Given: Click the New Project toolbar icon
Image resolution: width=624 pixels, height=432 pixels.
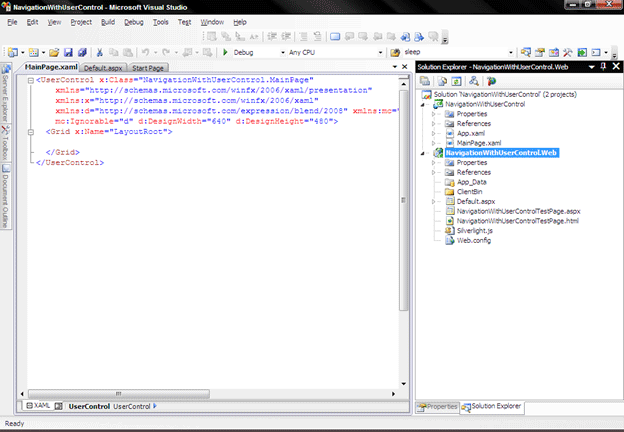Looking at the screenshot, I should coord(13,52).
